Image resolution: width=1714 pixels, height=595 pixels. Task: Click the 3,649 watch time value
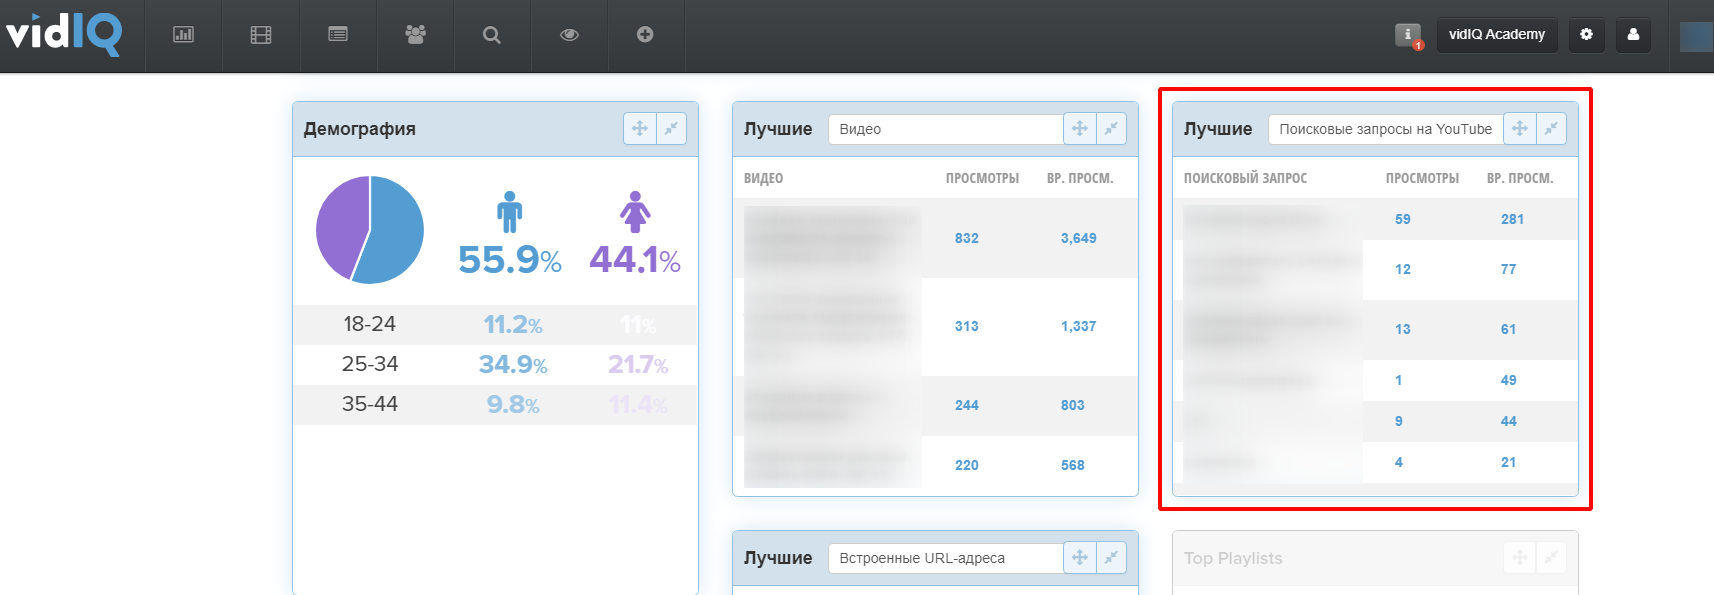click(x=1079, y=238)
